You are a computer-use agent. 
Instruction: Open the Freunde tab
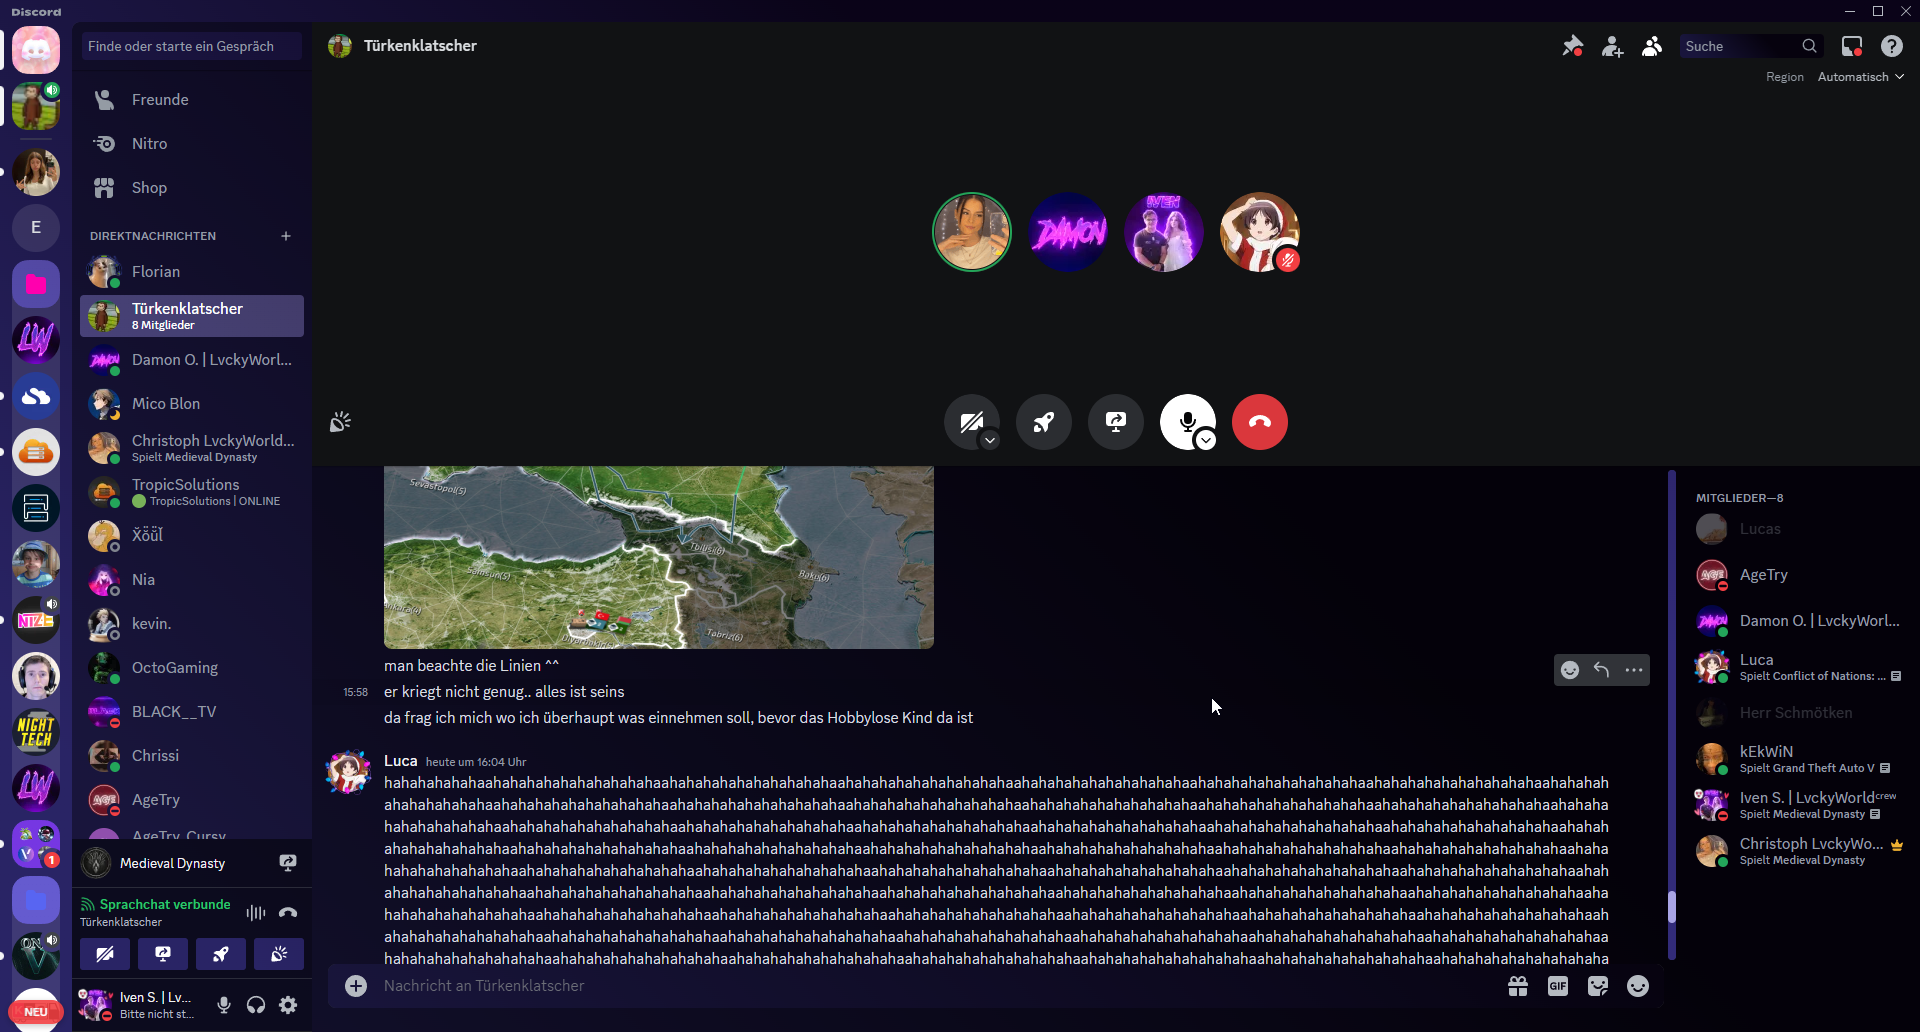160,100
